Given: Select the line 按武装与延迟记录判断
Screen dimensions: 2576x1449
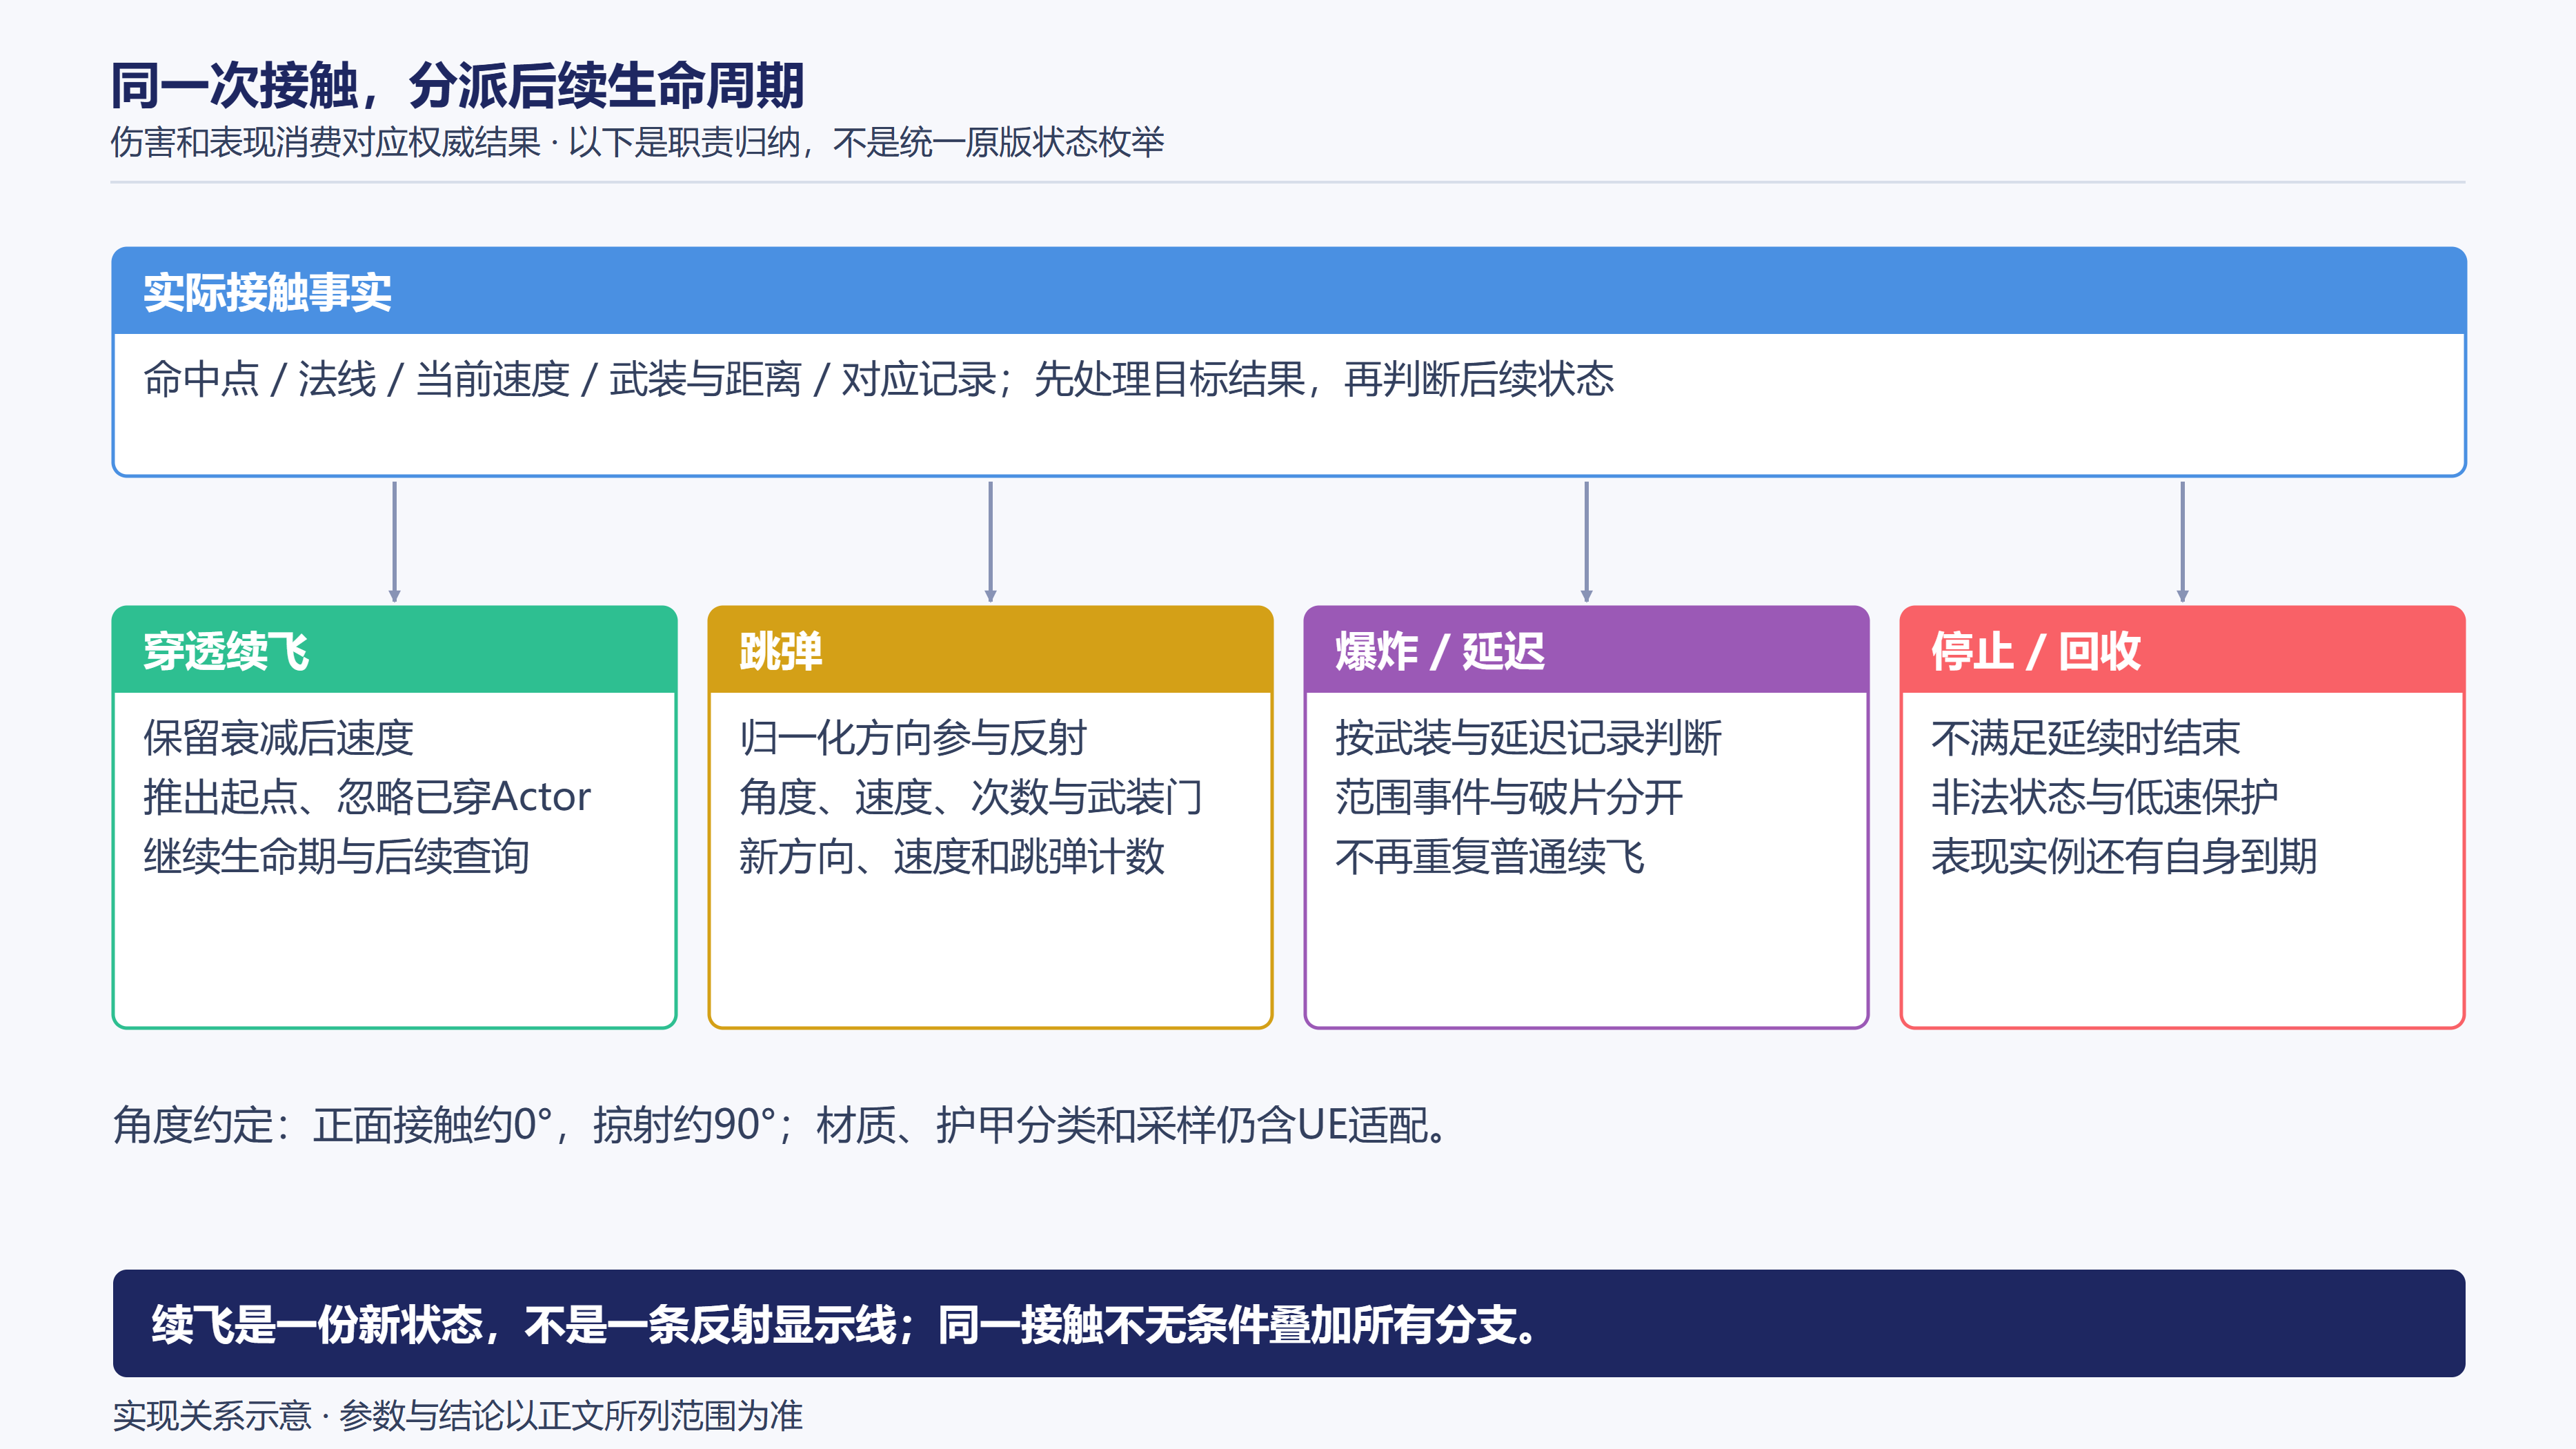Looking at the screenshot, I should pyautogui.click(x=1528, y=738).
